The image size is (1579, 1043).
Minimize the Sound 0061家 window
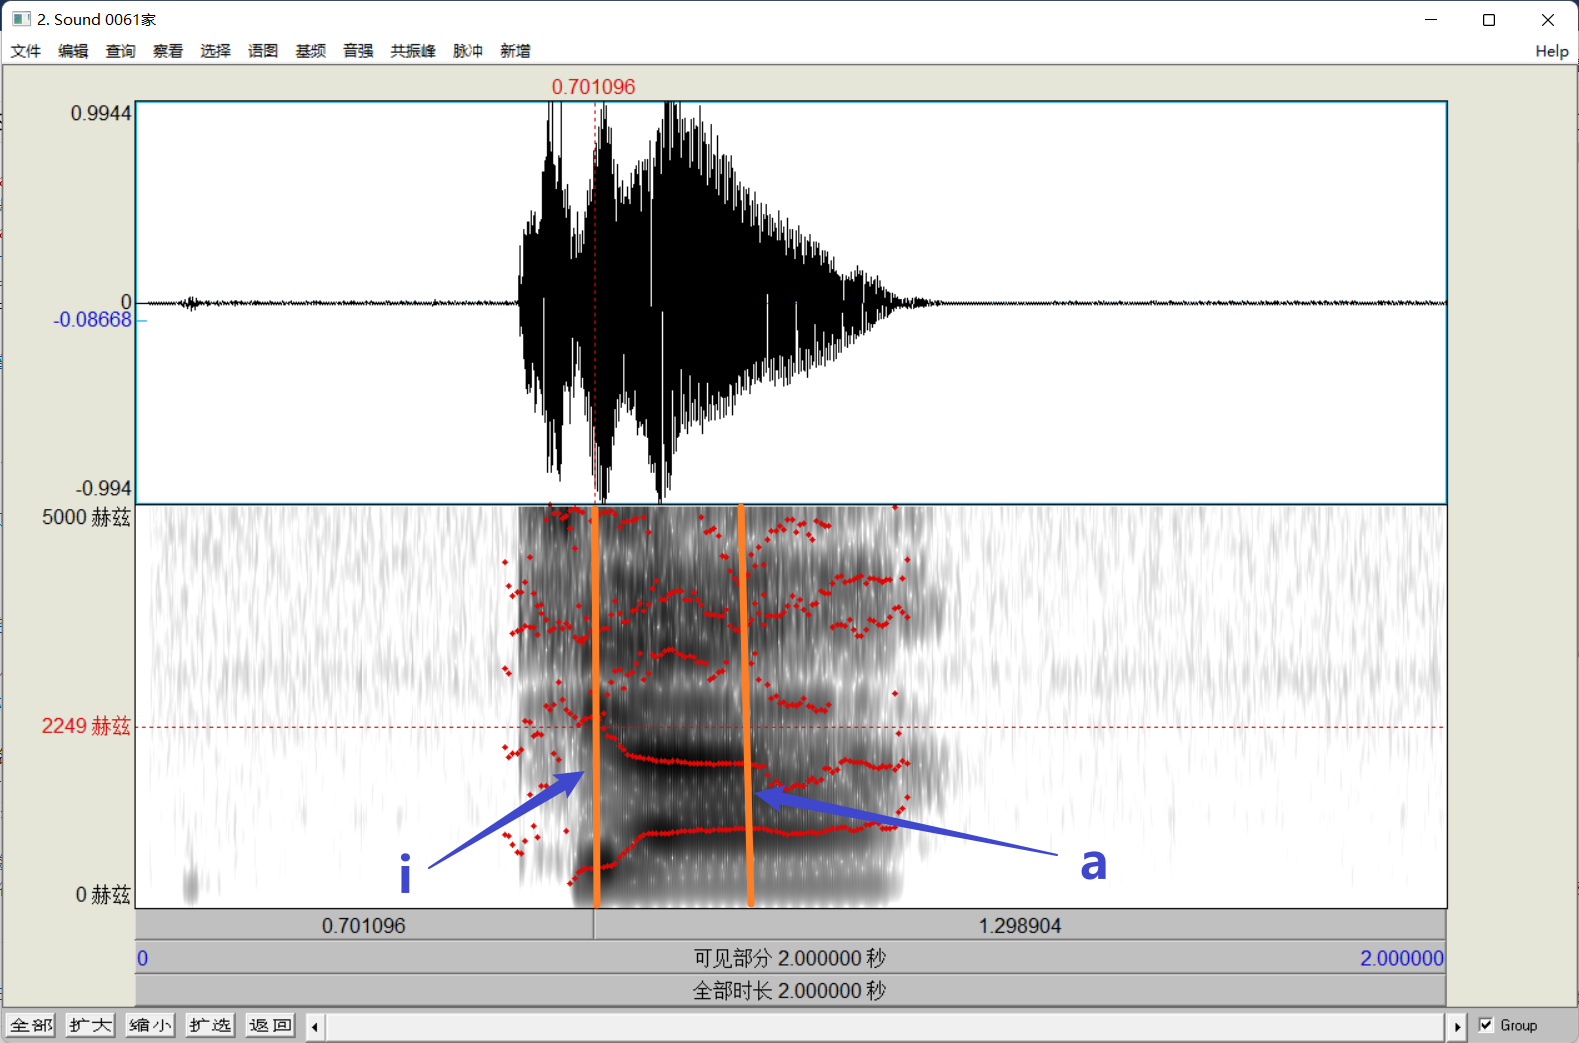(1431, 20)
